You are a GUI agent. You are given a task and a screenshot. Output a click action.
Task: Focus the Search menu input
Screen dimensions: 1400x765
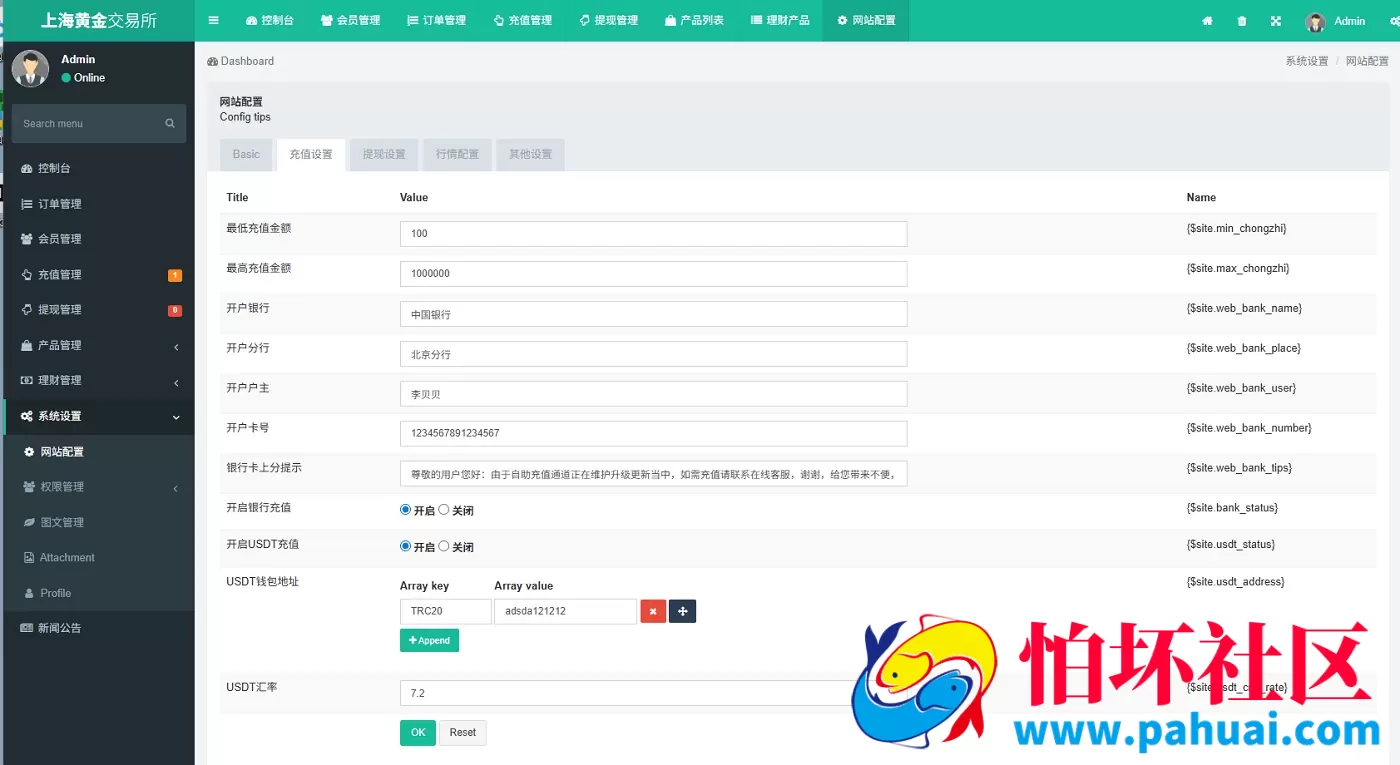(x=85, y=123)
